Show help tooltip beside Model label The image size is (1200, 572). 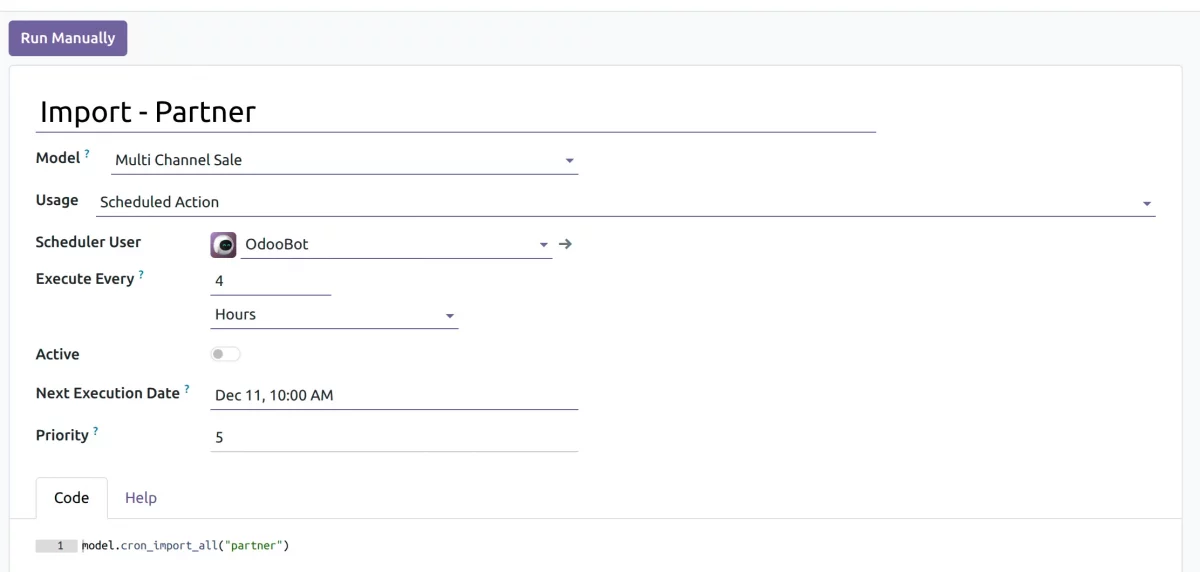(87, 154)
